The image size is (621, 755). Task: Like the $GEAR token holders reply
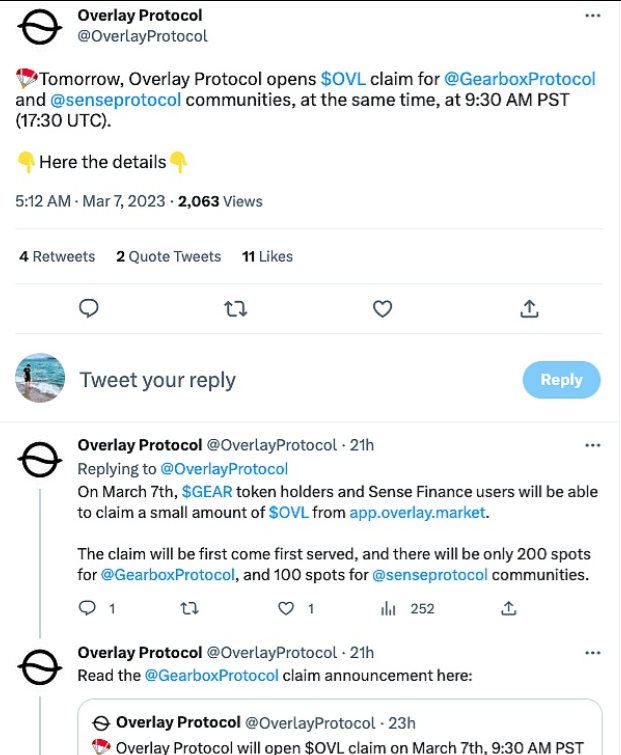(x=287, y=608)
